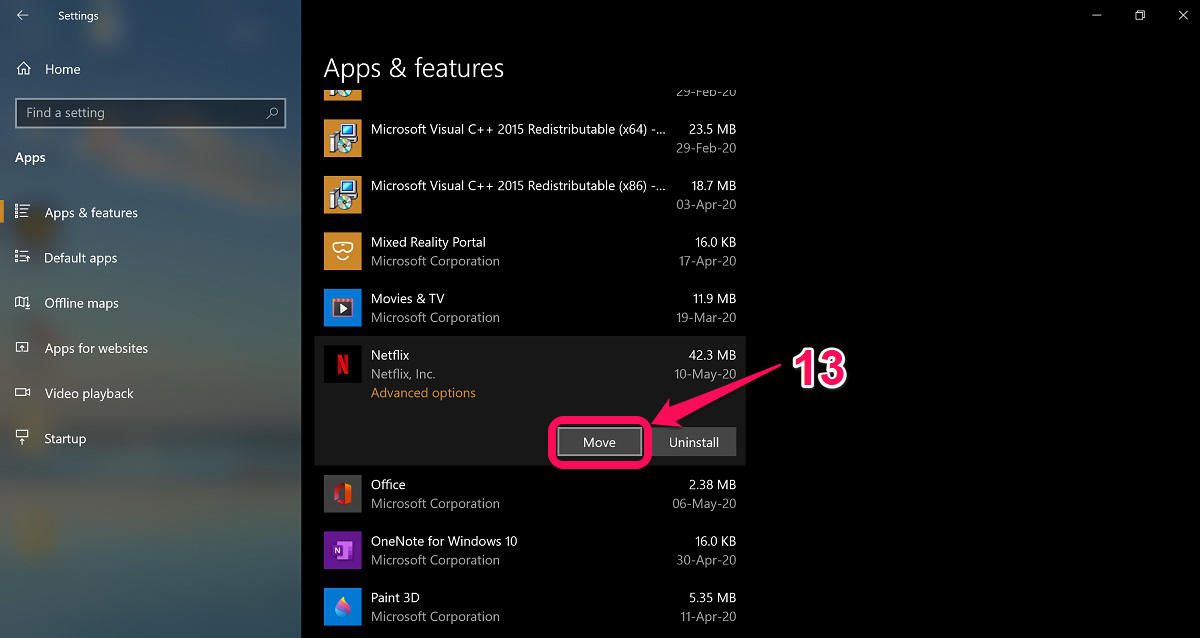Image resolution: width=1200 pixels, height=638 pixels.
Task: Click the Office app icon
Action: pyautogui.click(x=342, y=493)
